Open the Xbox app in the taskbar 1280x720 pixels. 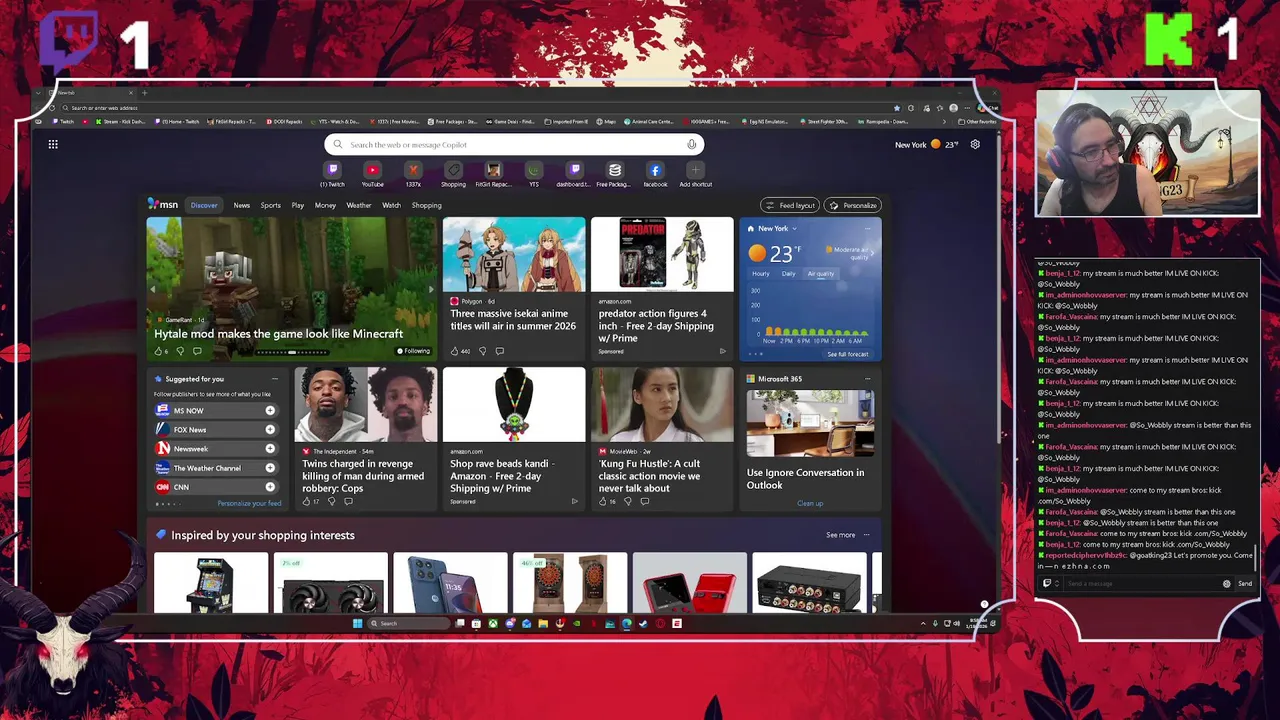(x=493, y=623)
